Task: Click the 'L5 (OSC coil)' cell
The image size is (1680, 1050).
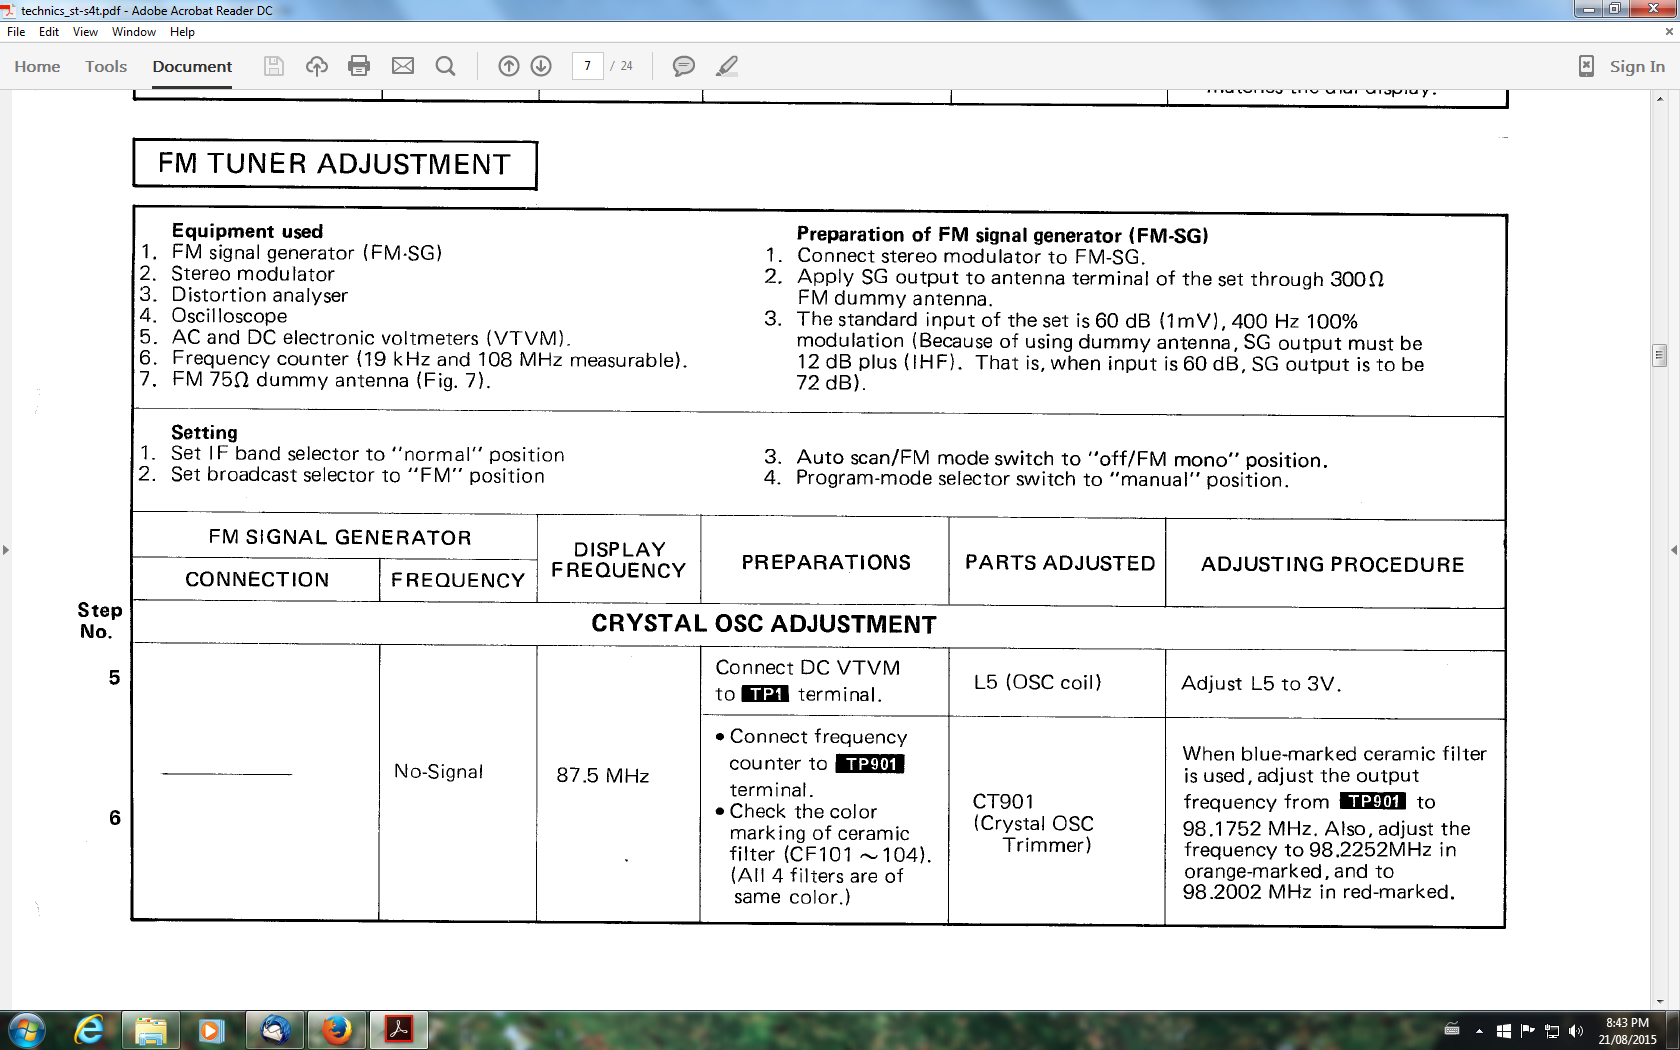Action: [1038, 682]
